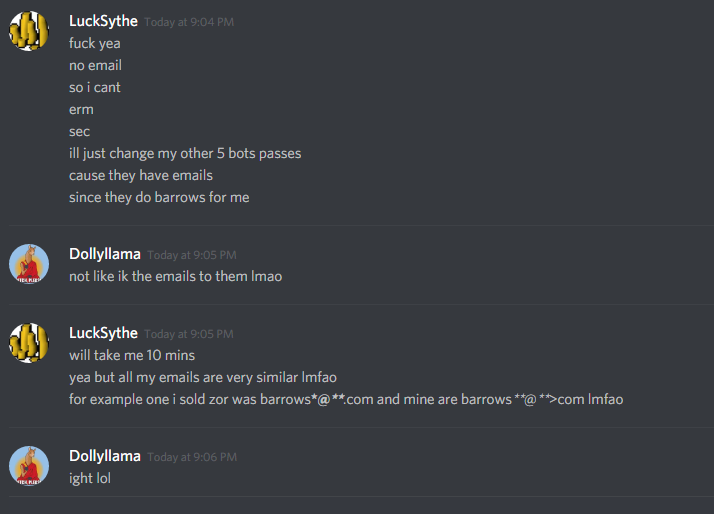Click Dollyllama username at 9:05 PM
This screenshot has width=714, height=514.
click(105, 254)
